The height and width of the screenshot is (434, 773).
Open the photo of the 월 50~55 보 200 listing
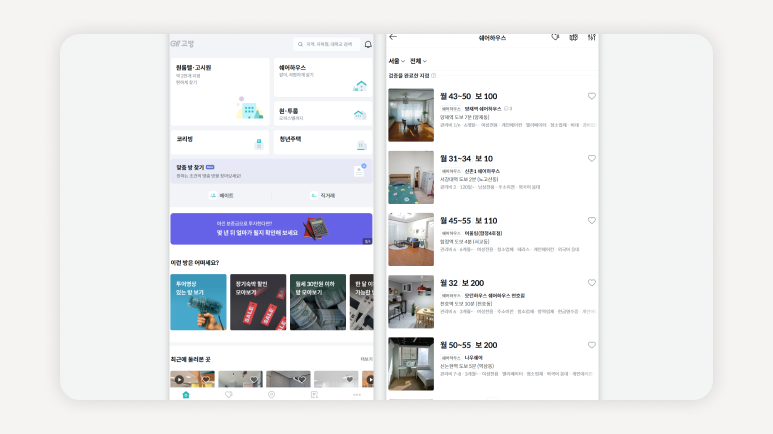pyautogui.click(x=411, y=363)
